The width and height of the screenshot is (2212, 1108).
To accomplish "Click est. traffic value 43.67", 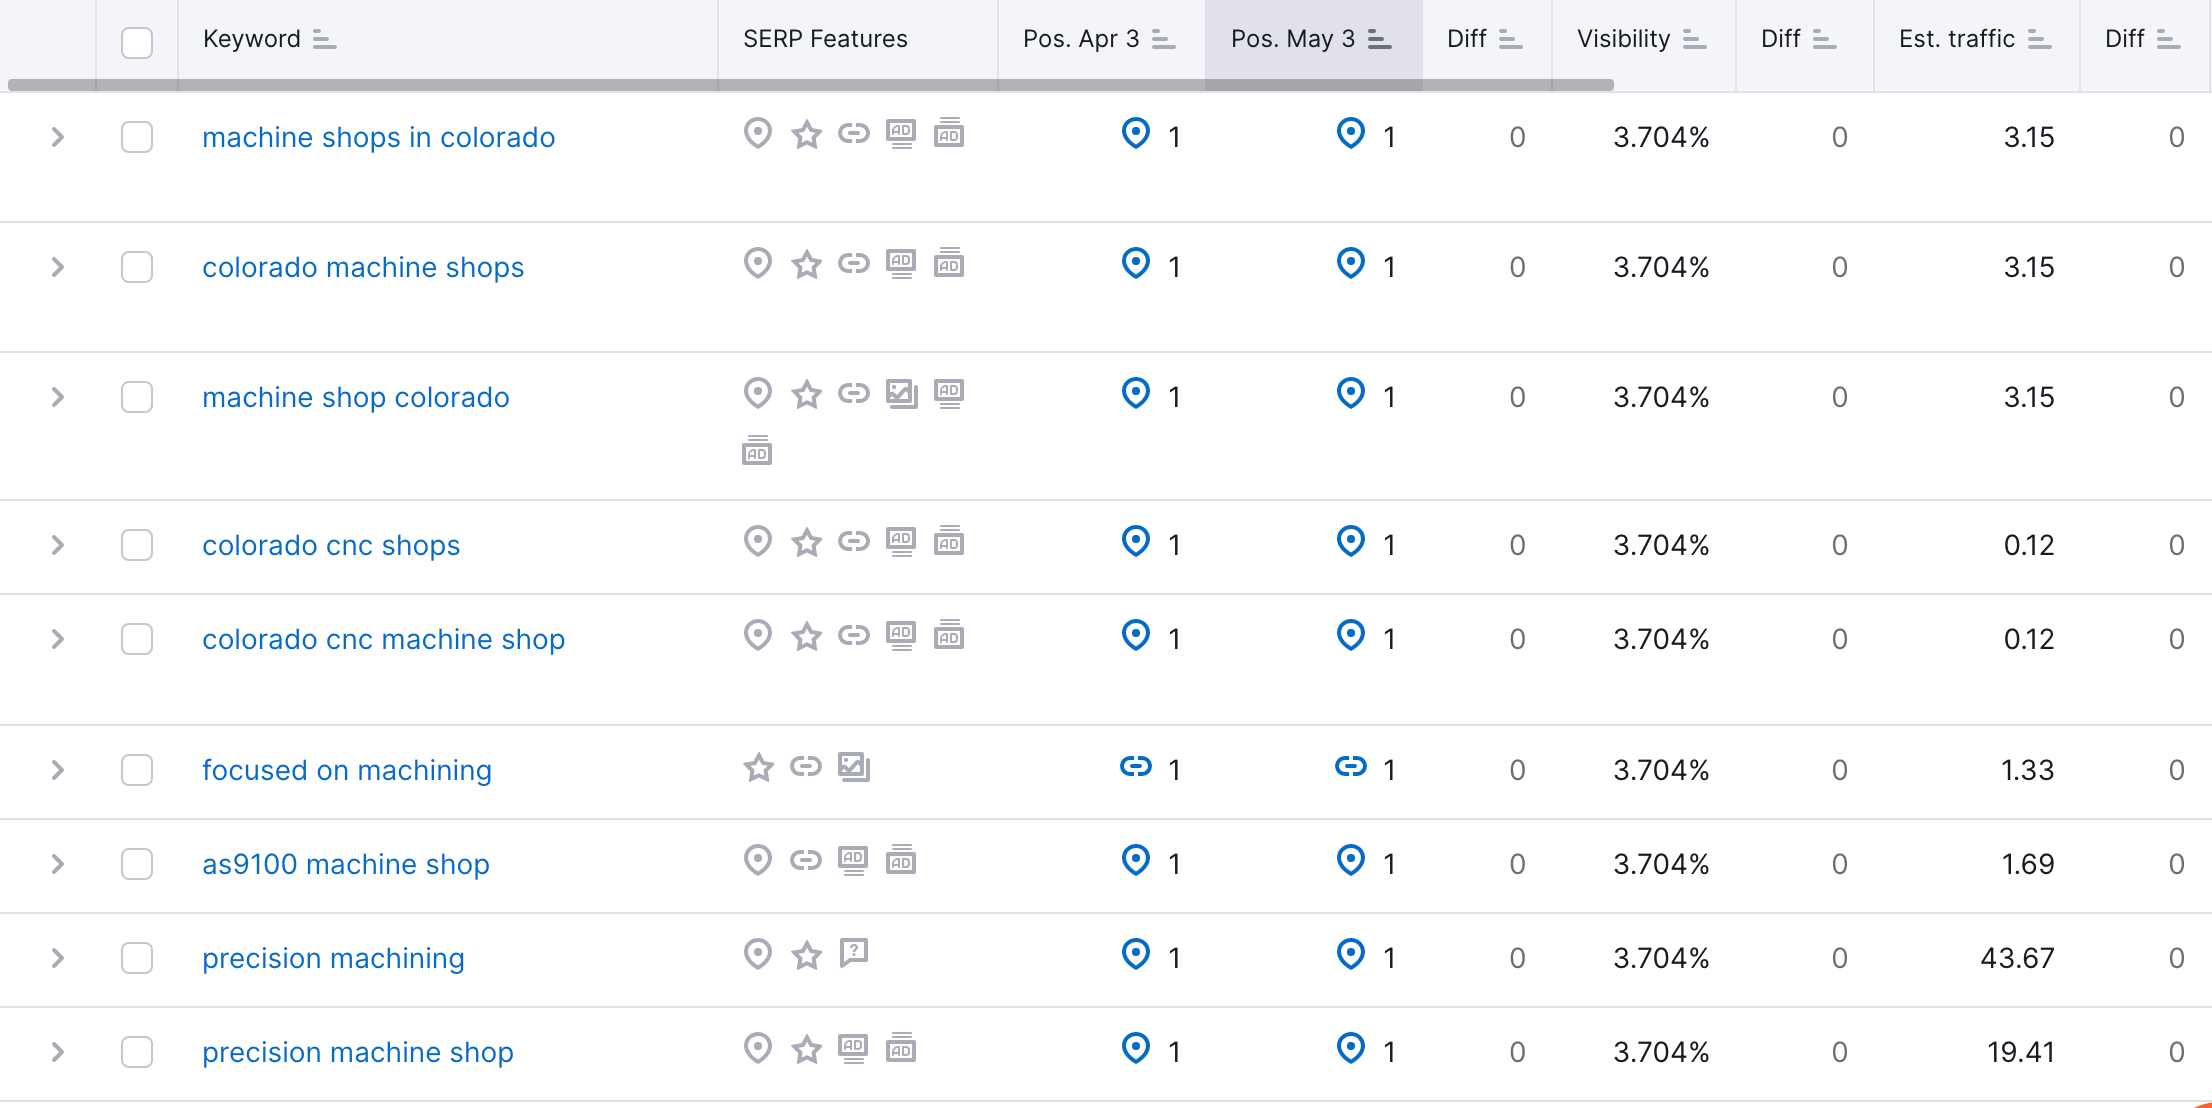I will tap(2017, 958).
